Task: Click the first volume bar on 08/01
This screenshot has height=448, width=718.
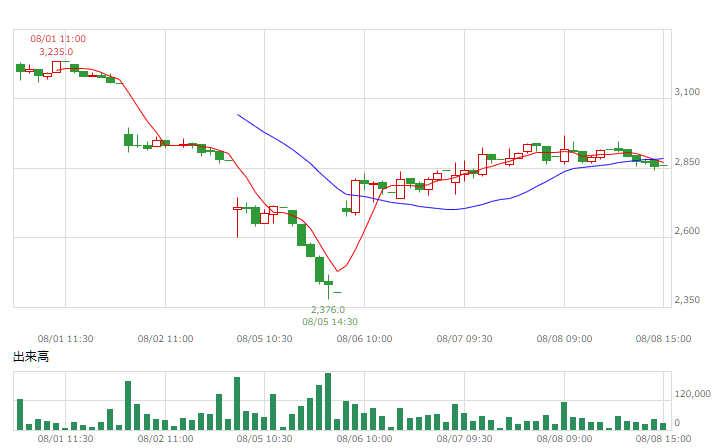Action: pos(20,415)
